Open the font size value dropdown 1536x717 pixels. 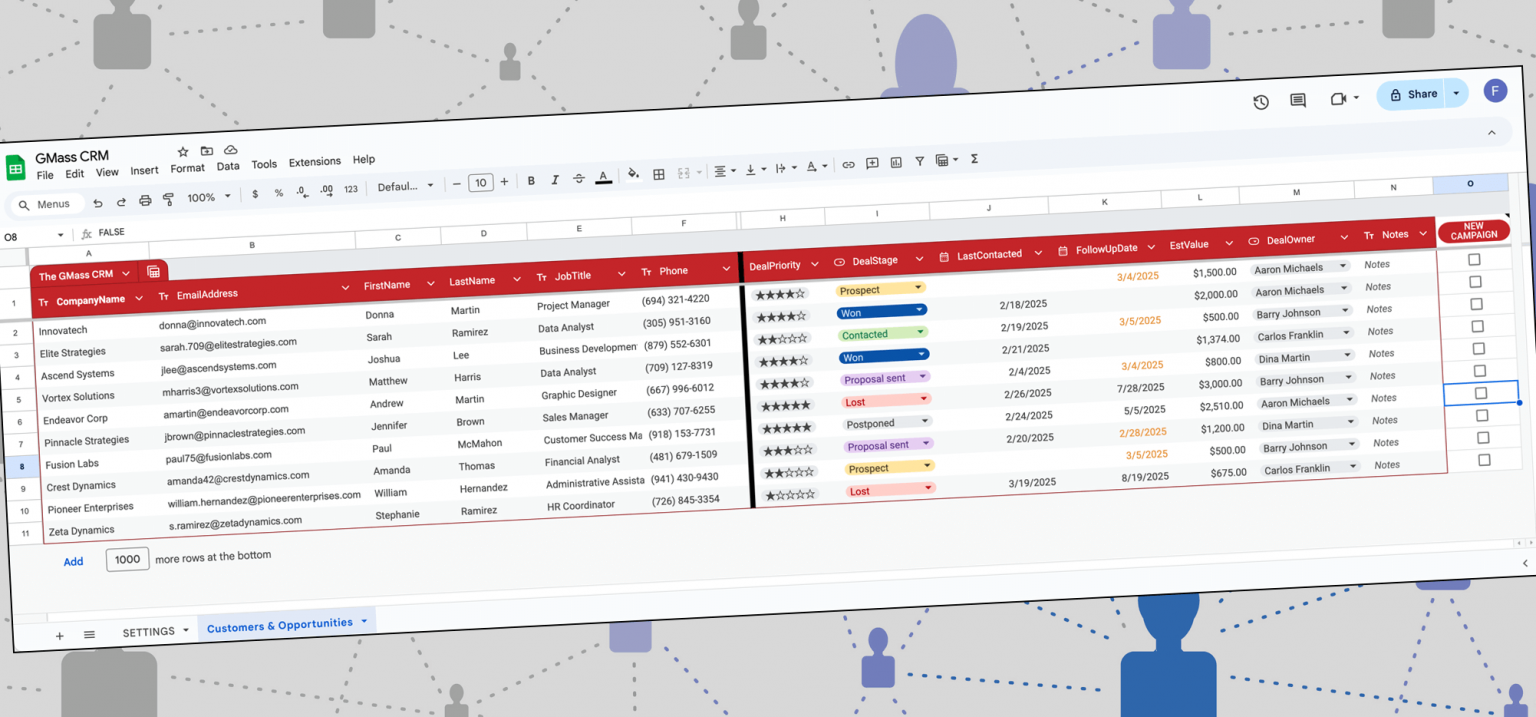point(480,183)
